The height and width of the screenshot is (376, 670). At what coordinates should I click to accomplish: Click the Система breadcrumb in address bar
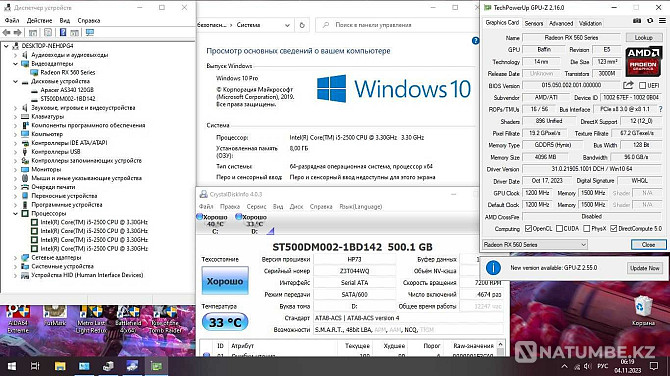click(248, 25)
